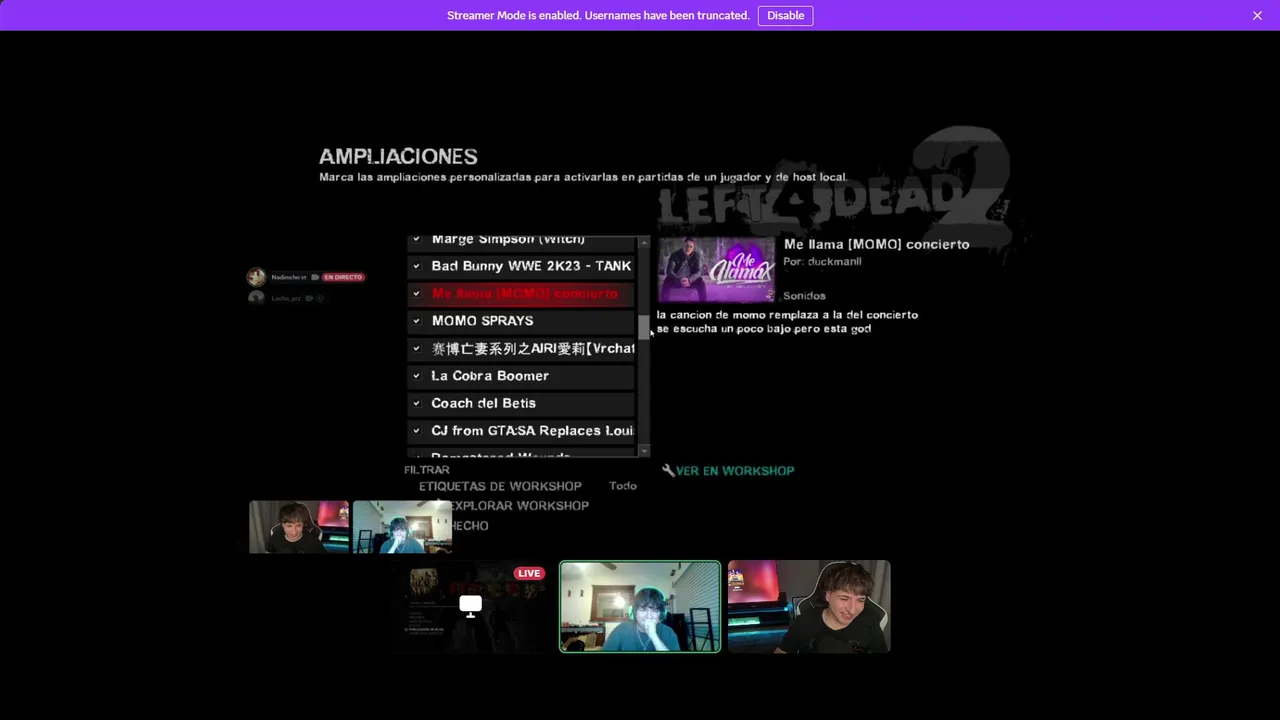Select the green-outlined center webcam tile
The height and width of the screenshot is (720, 1280).
[640, 606]
